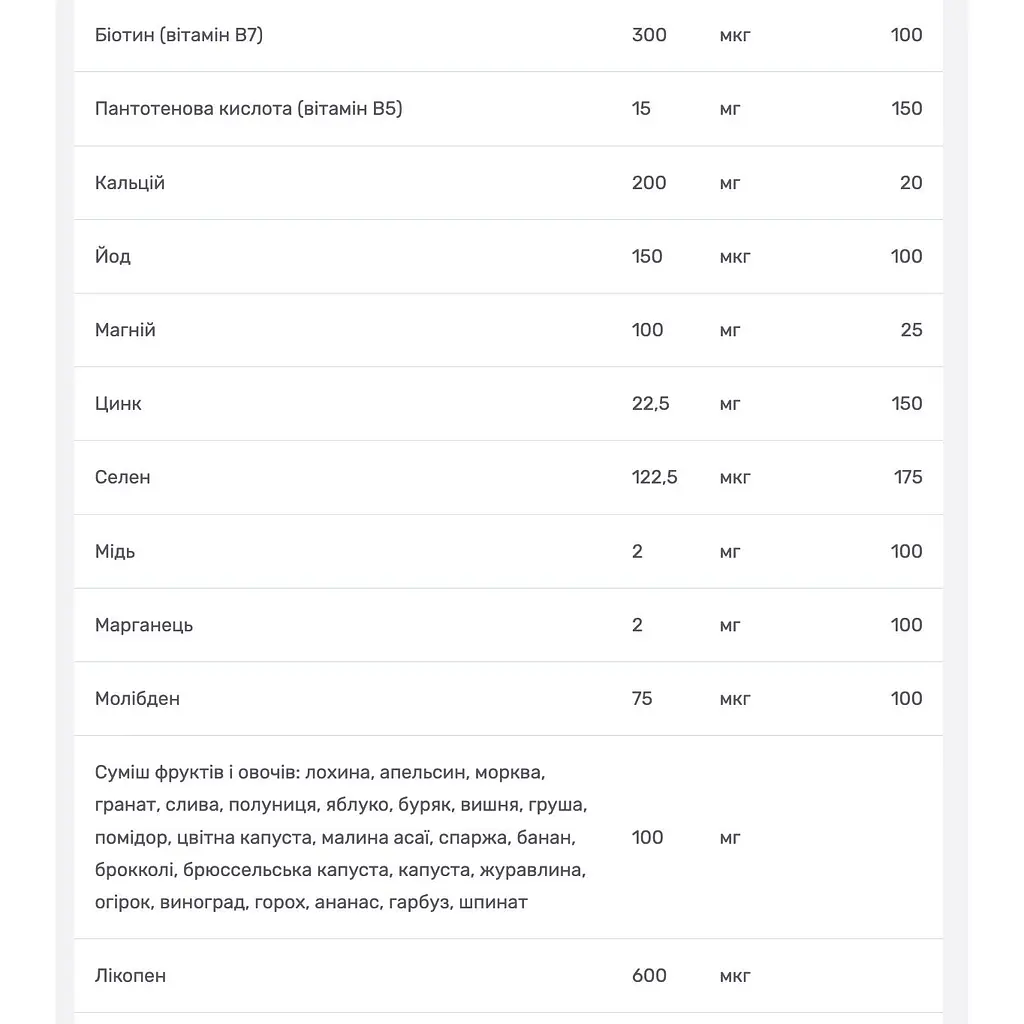This screenshot has height=1024, width=1024.
Task: Click the 122,5 amount for Селен
Action: click(654, 477)
